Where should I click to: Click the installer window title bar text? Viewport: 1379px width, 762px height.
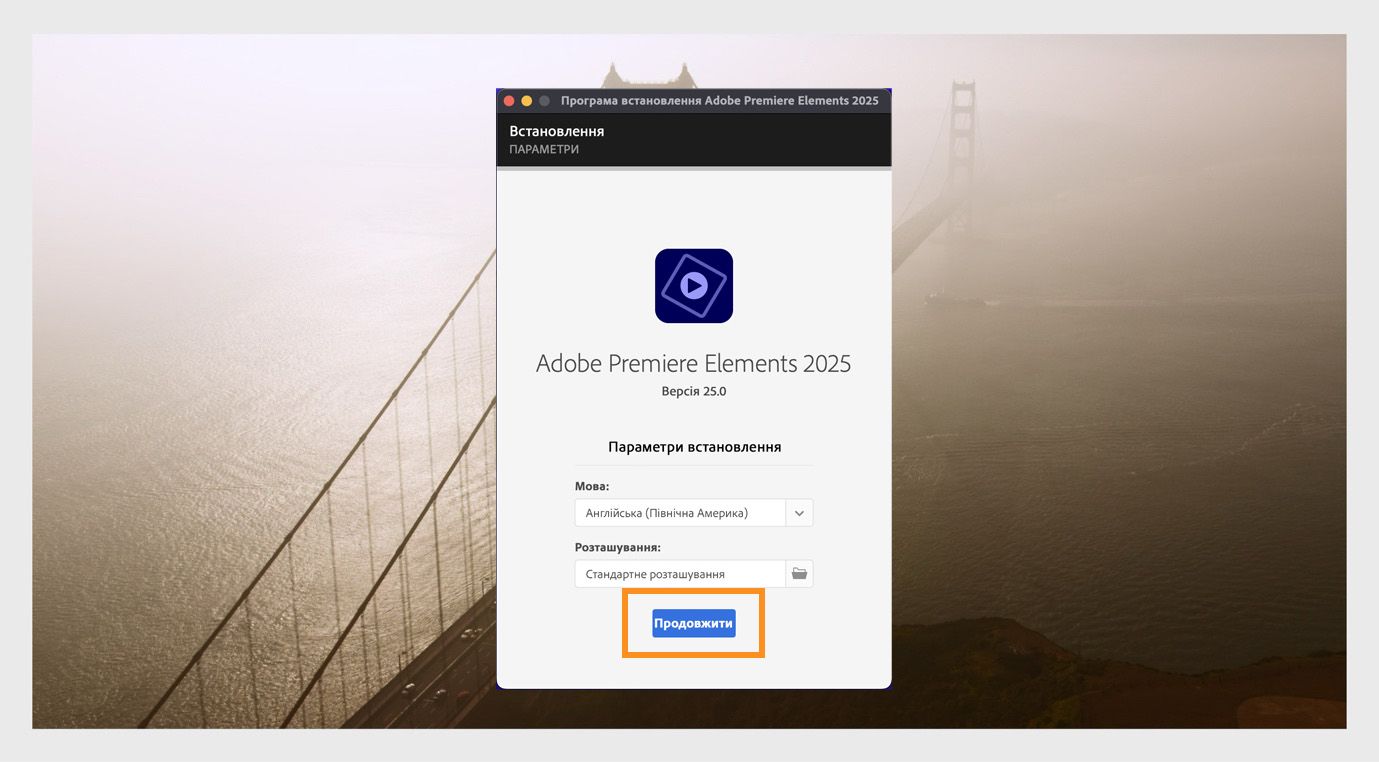coord(720,101)
